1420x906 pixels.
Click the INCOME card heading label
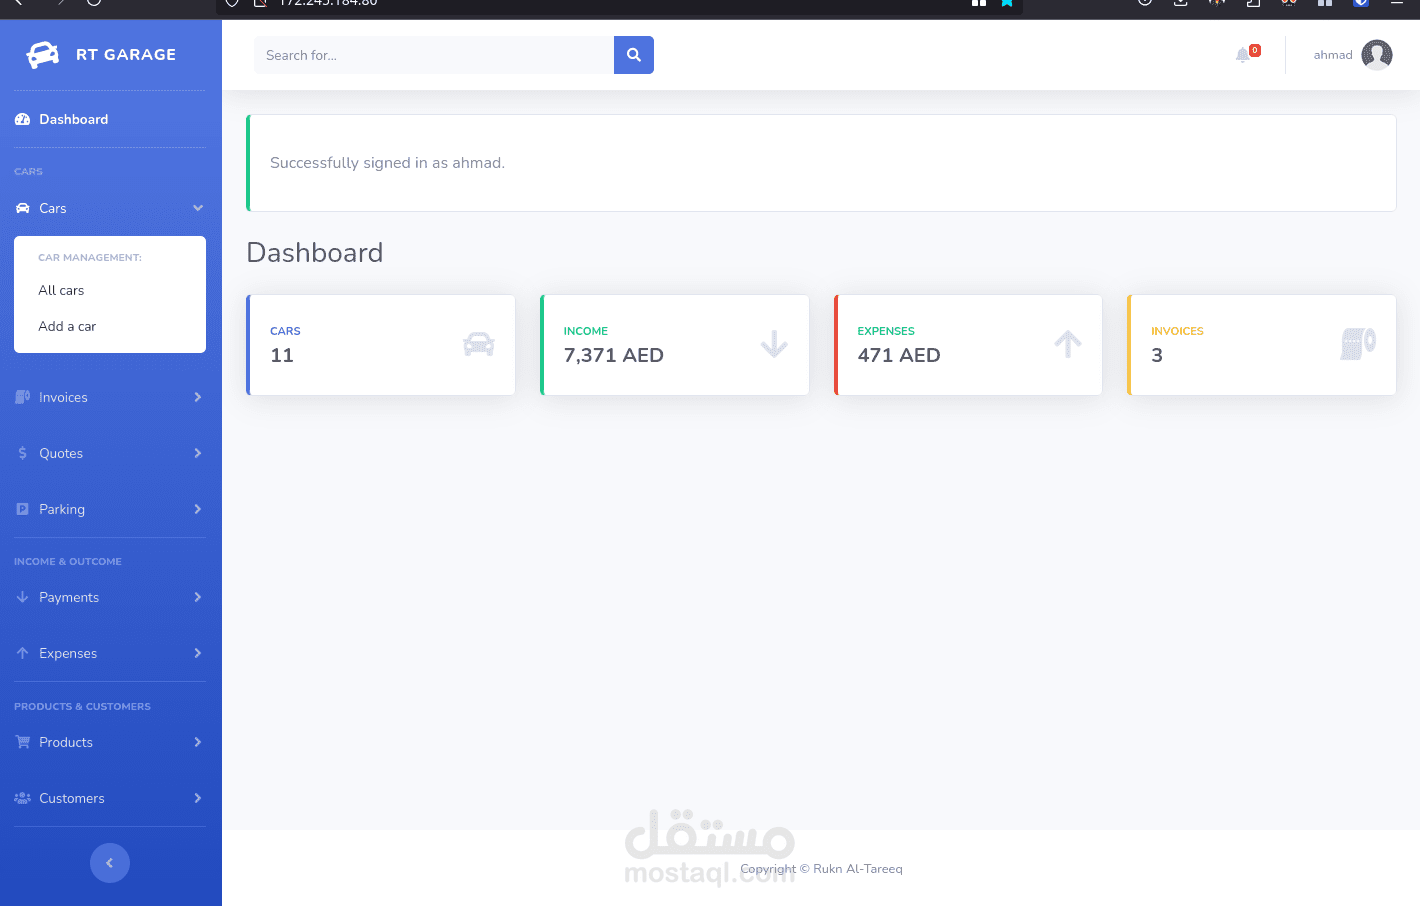click(x=586, y=331)
